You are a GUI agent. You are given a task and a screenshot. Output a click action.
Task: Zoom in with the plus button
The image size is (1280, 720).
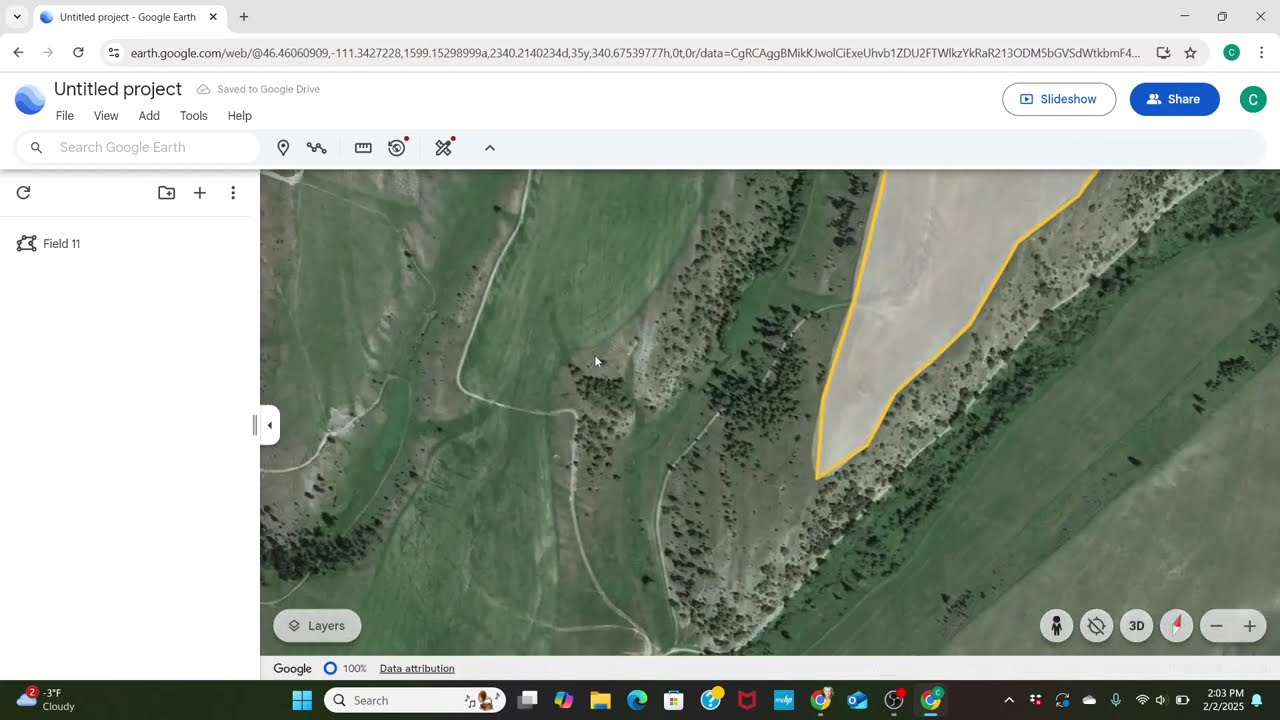tap(1249, 626)
